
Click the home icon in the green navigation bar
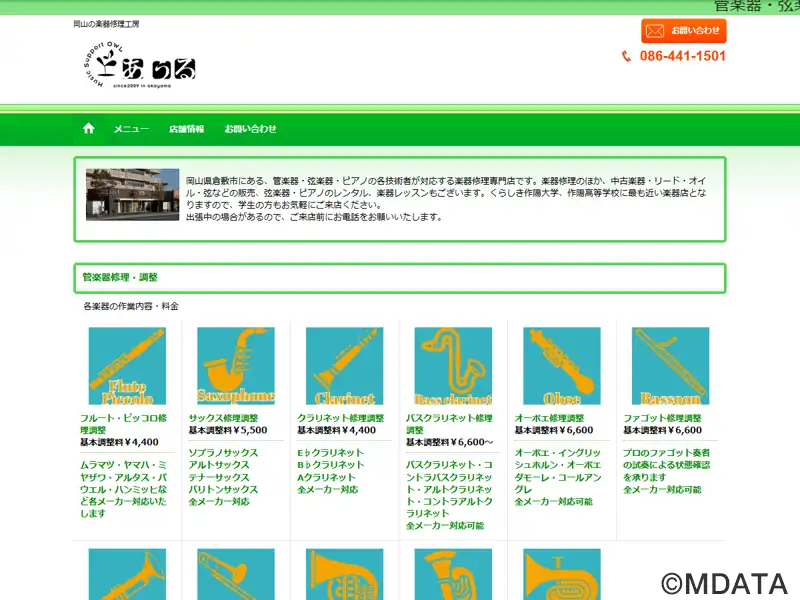(x=89, y=129)
